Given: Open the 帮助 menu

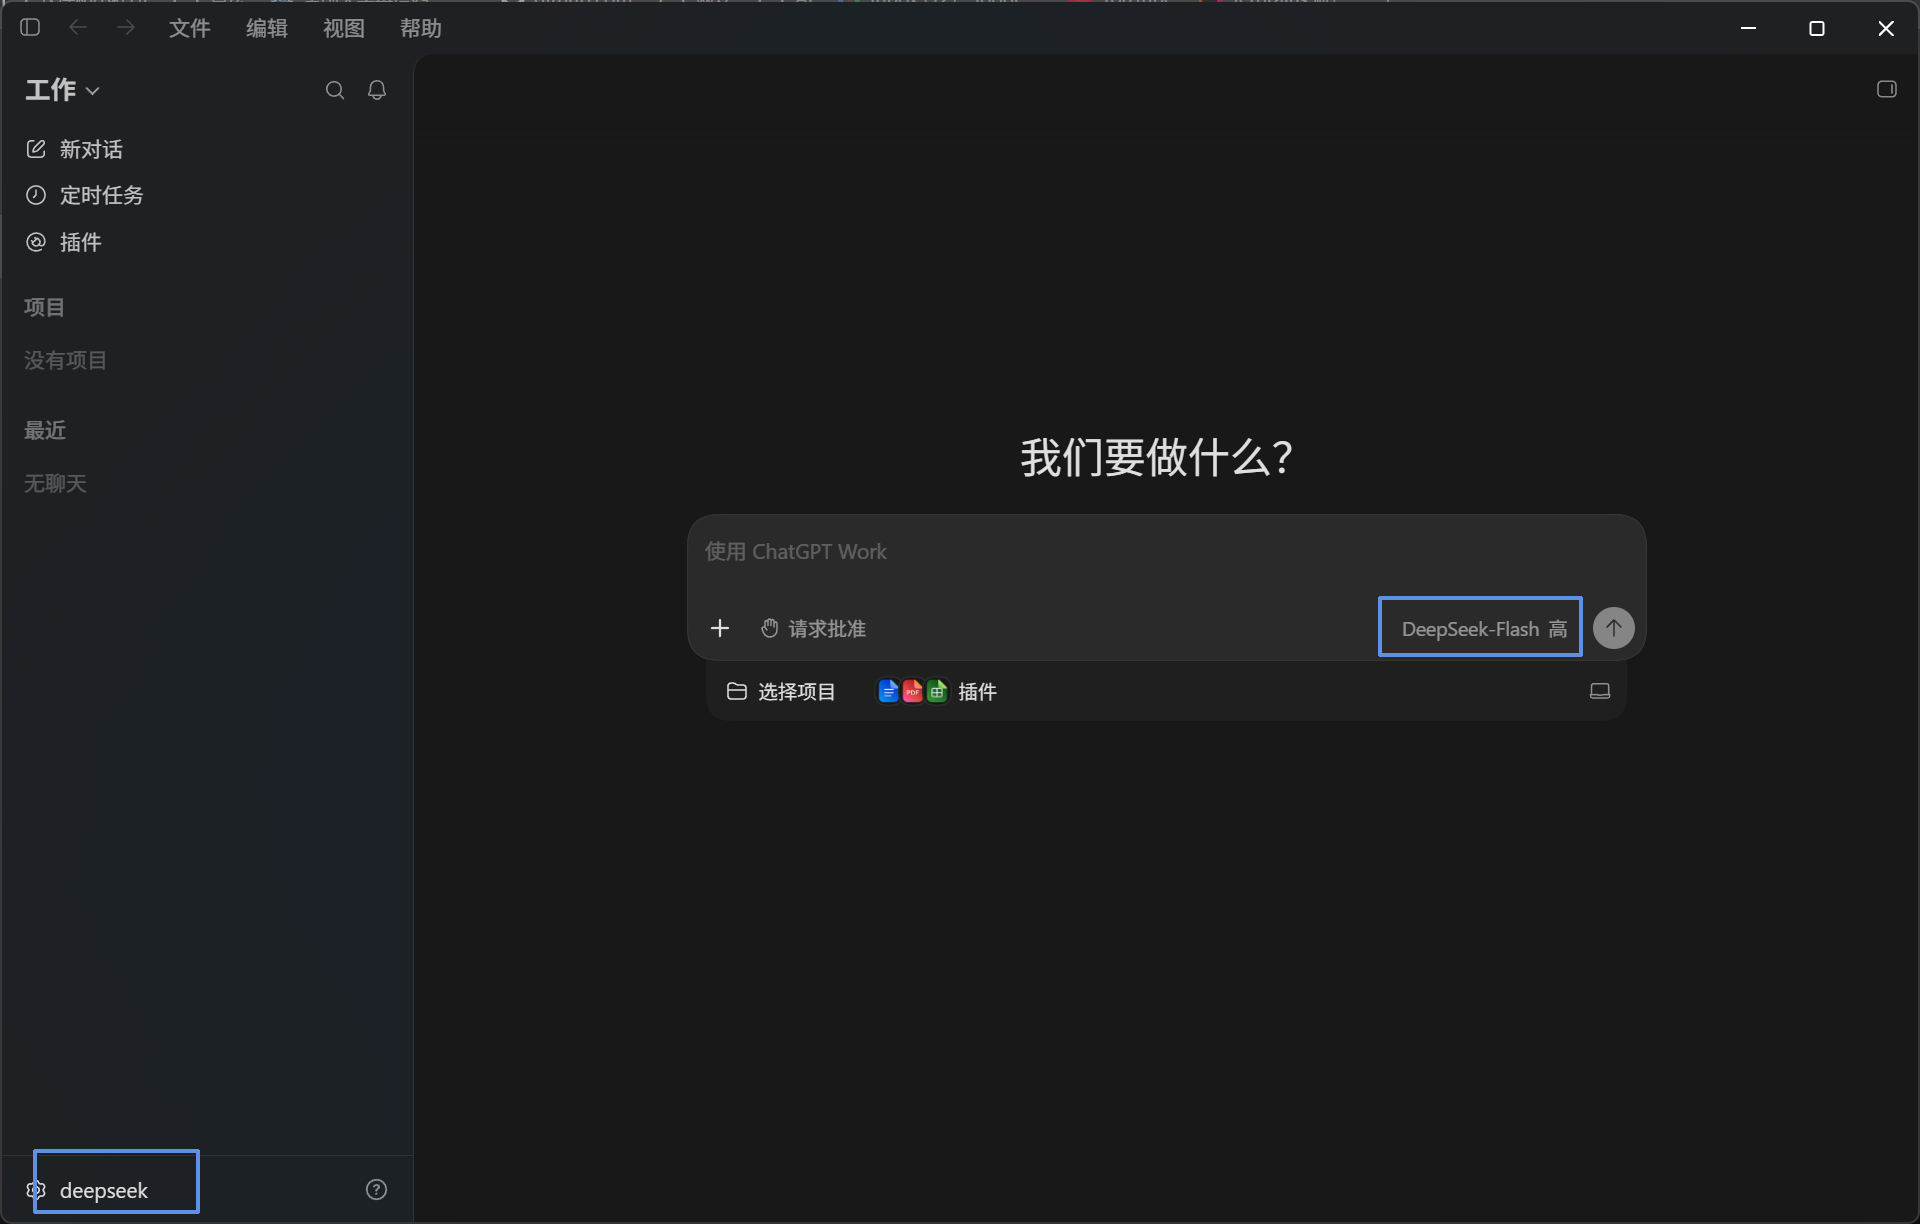Looking at the screenshot, I should click(420, 28).
